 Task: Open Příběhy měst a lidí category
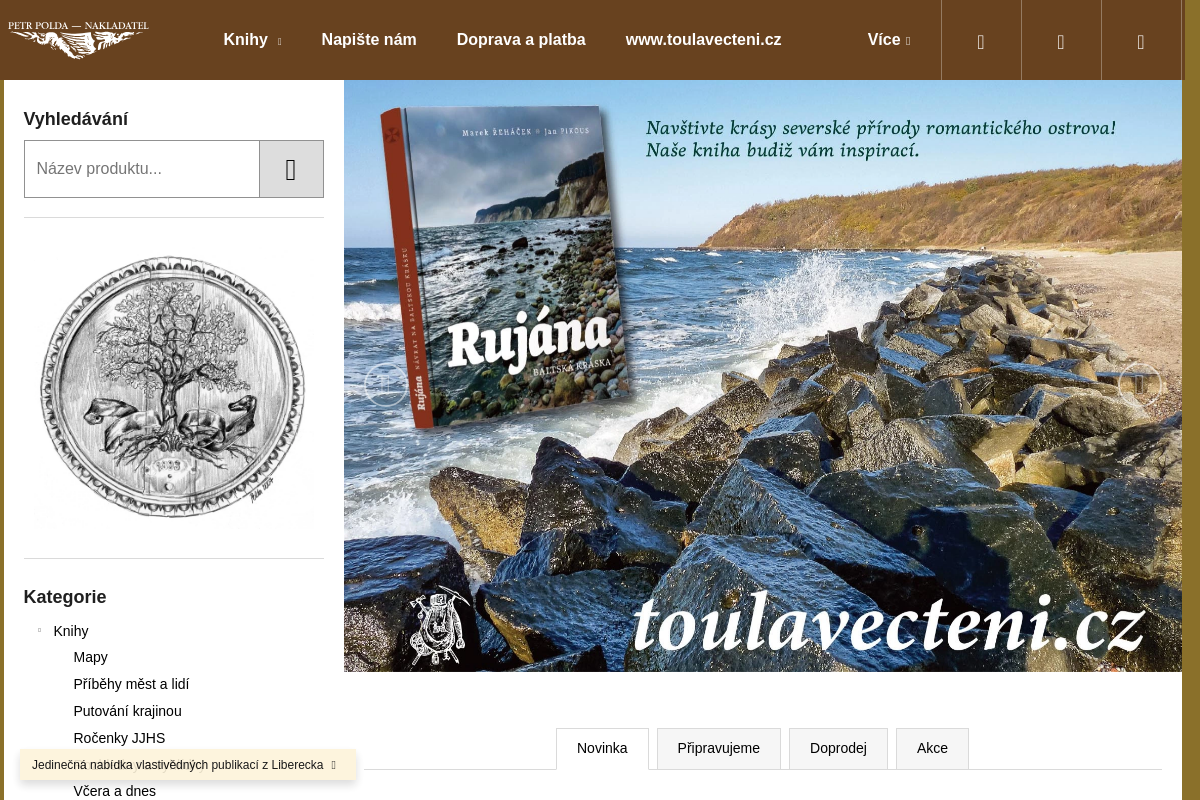click(131, 684)
